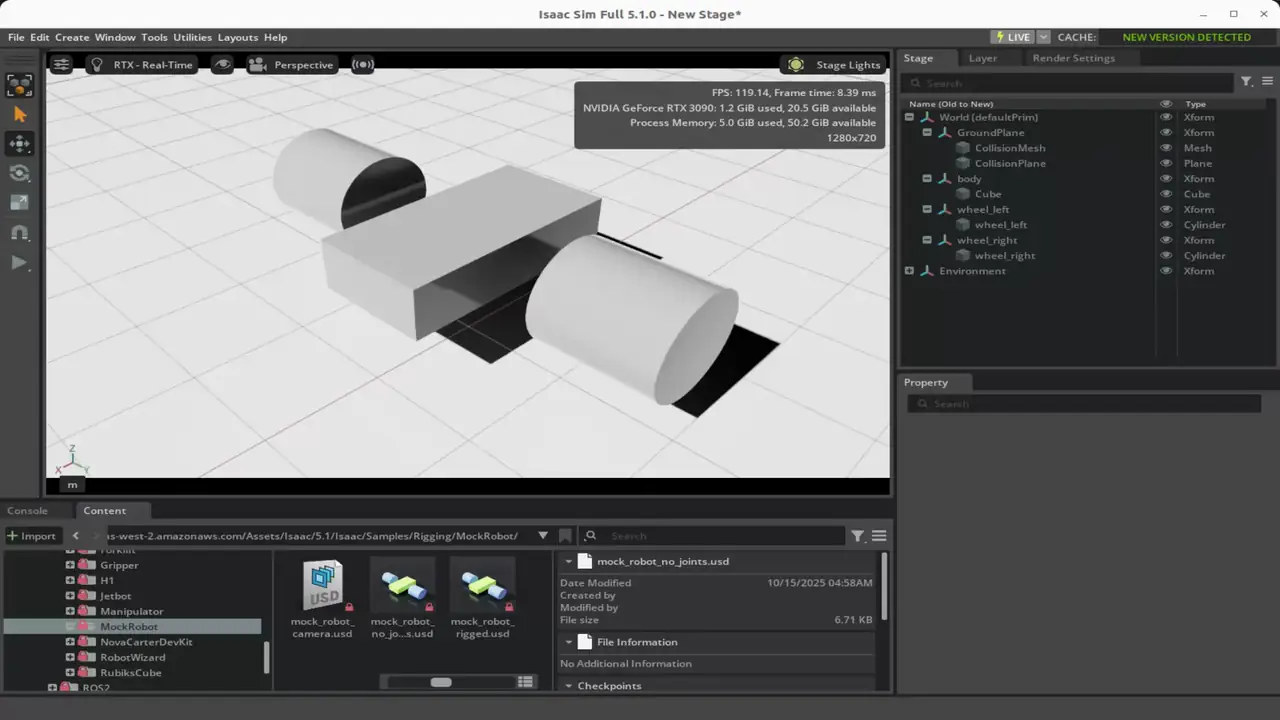The width and height of the screenshot is (1280, 720).
Task: Choose the Scale tool
Action: [x=20, y=202]
